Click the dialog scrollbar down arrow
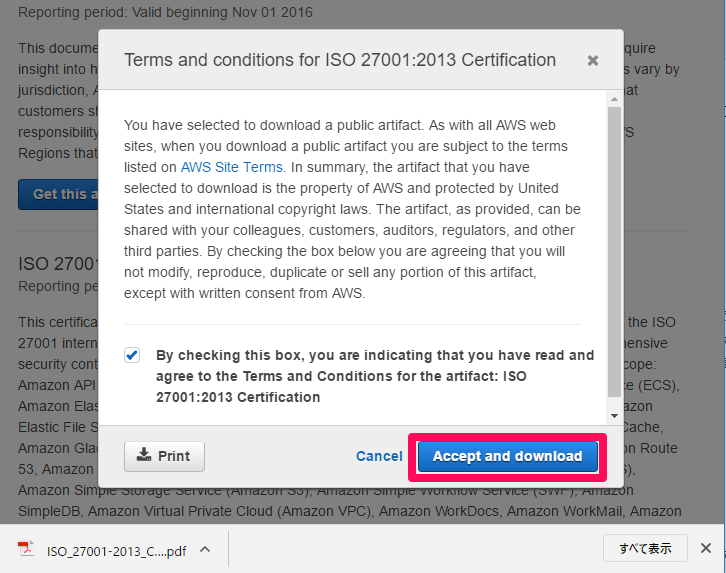 pos(614,416)
